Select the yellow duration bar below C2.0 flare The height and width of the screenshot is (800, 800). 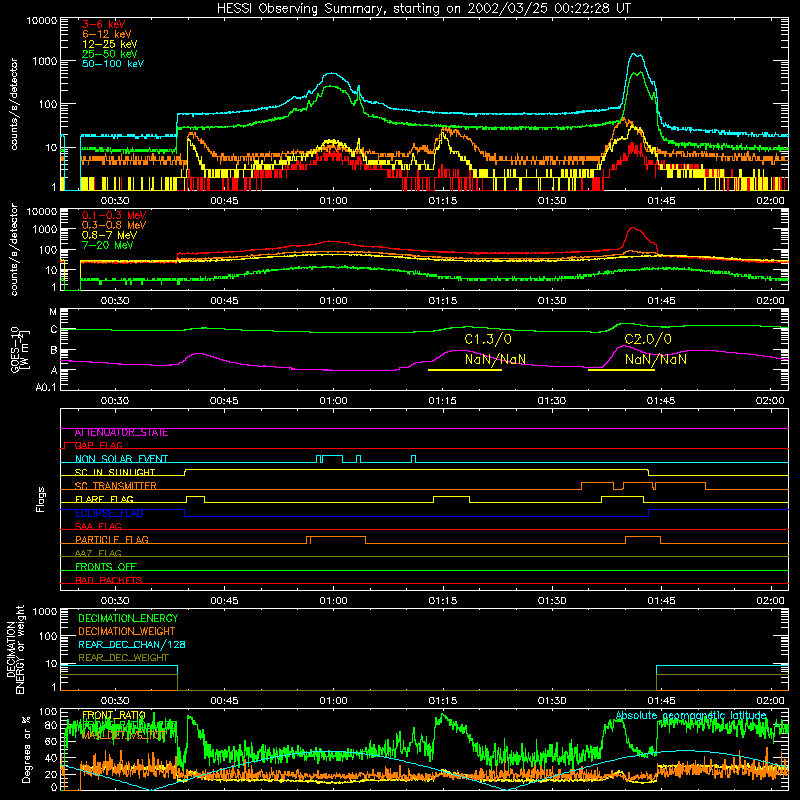(x=621, y=370)
